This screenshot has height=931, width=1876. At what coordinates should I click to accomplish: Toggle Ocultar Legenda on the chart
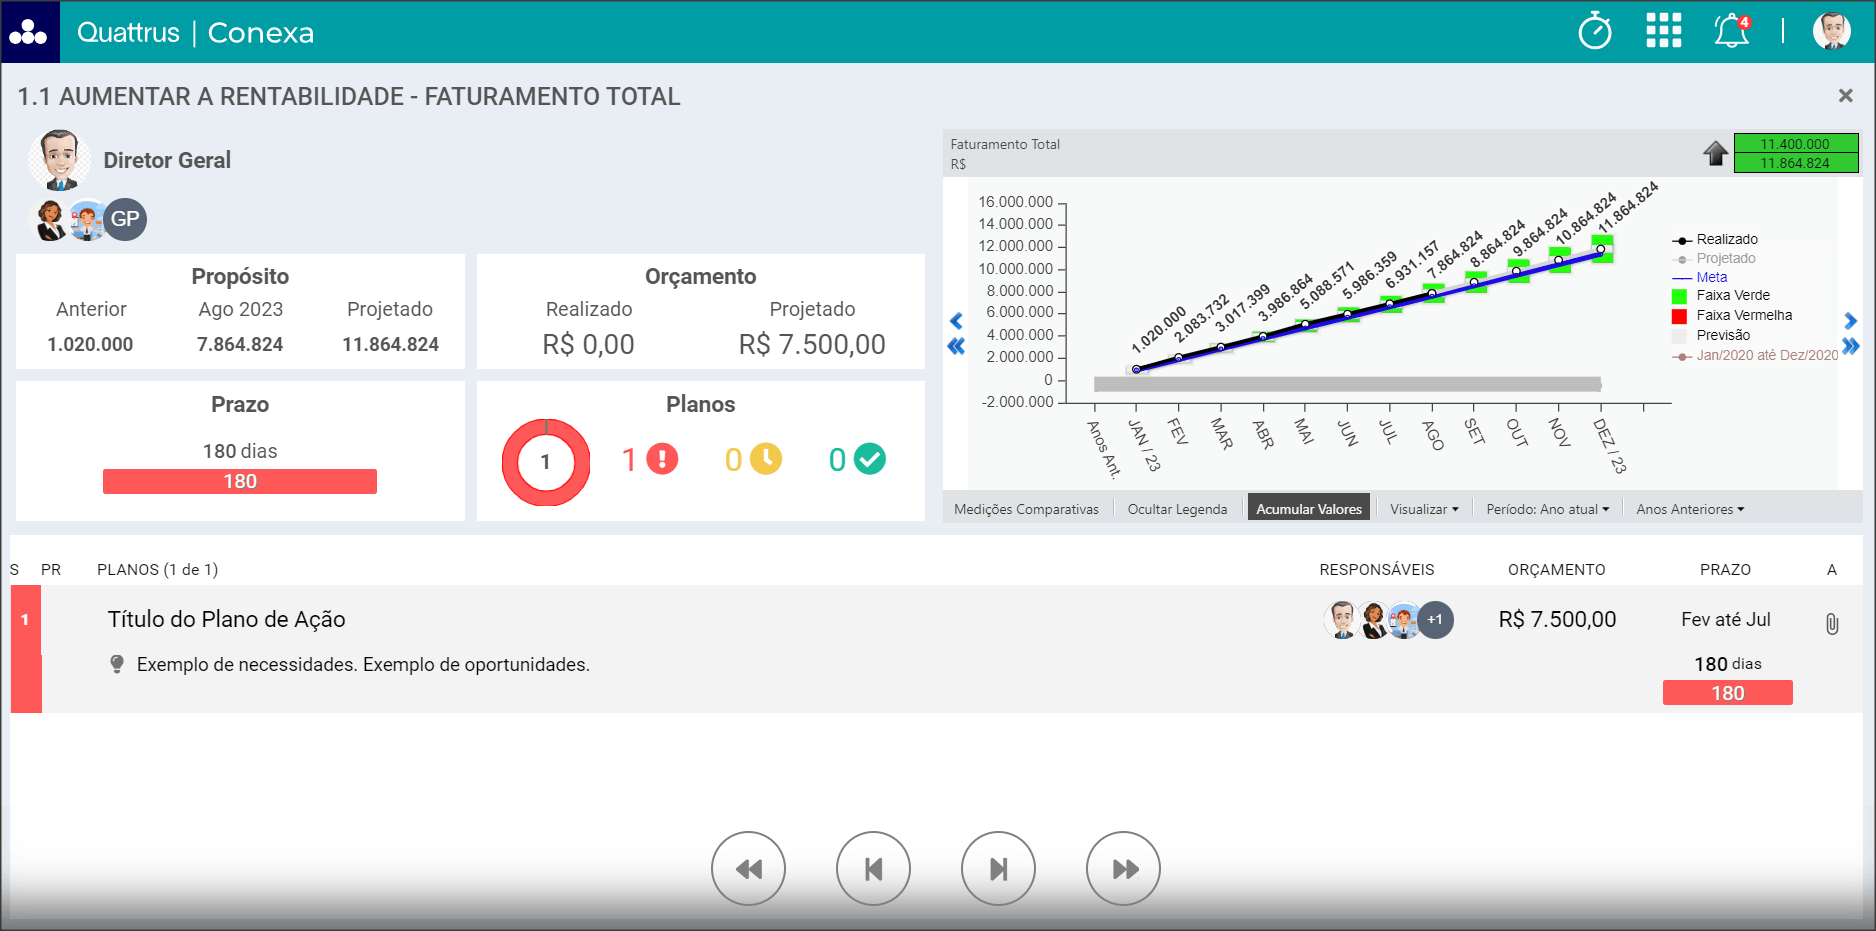click(x=1176, y=509)
